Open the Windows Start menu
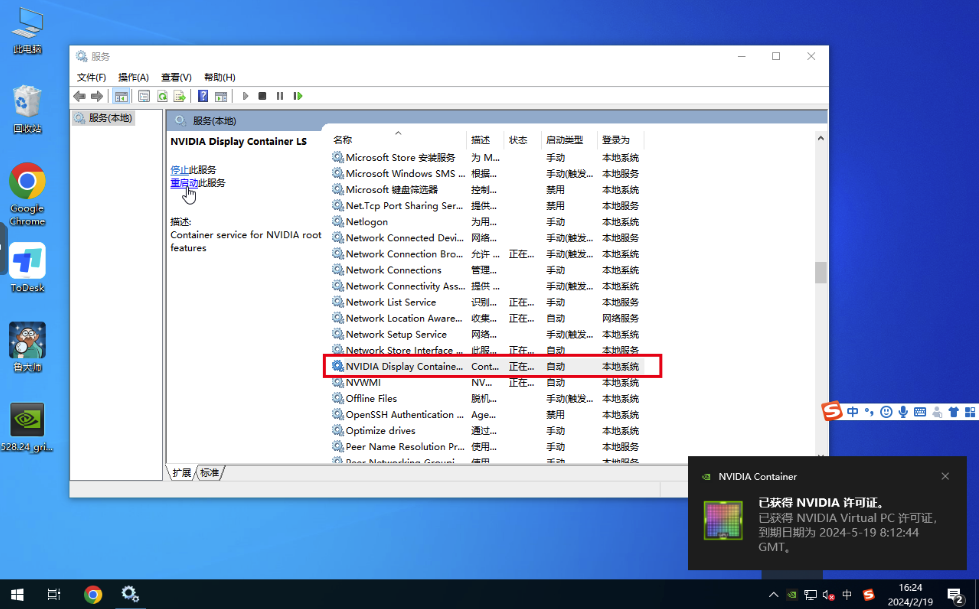Image resolution: width=979 pixels, height=609 pixels. click(17, 595)
